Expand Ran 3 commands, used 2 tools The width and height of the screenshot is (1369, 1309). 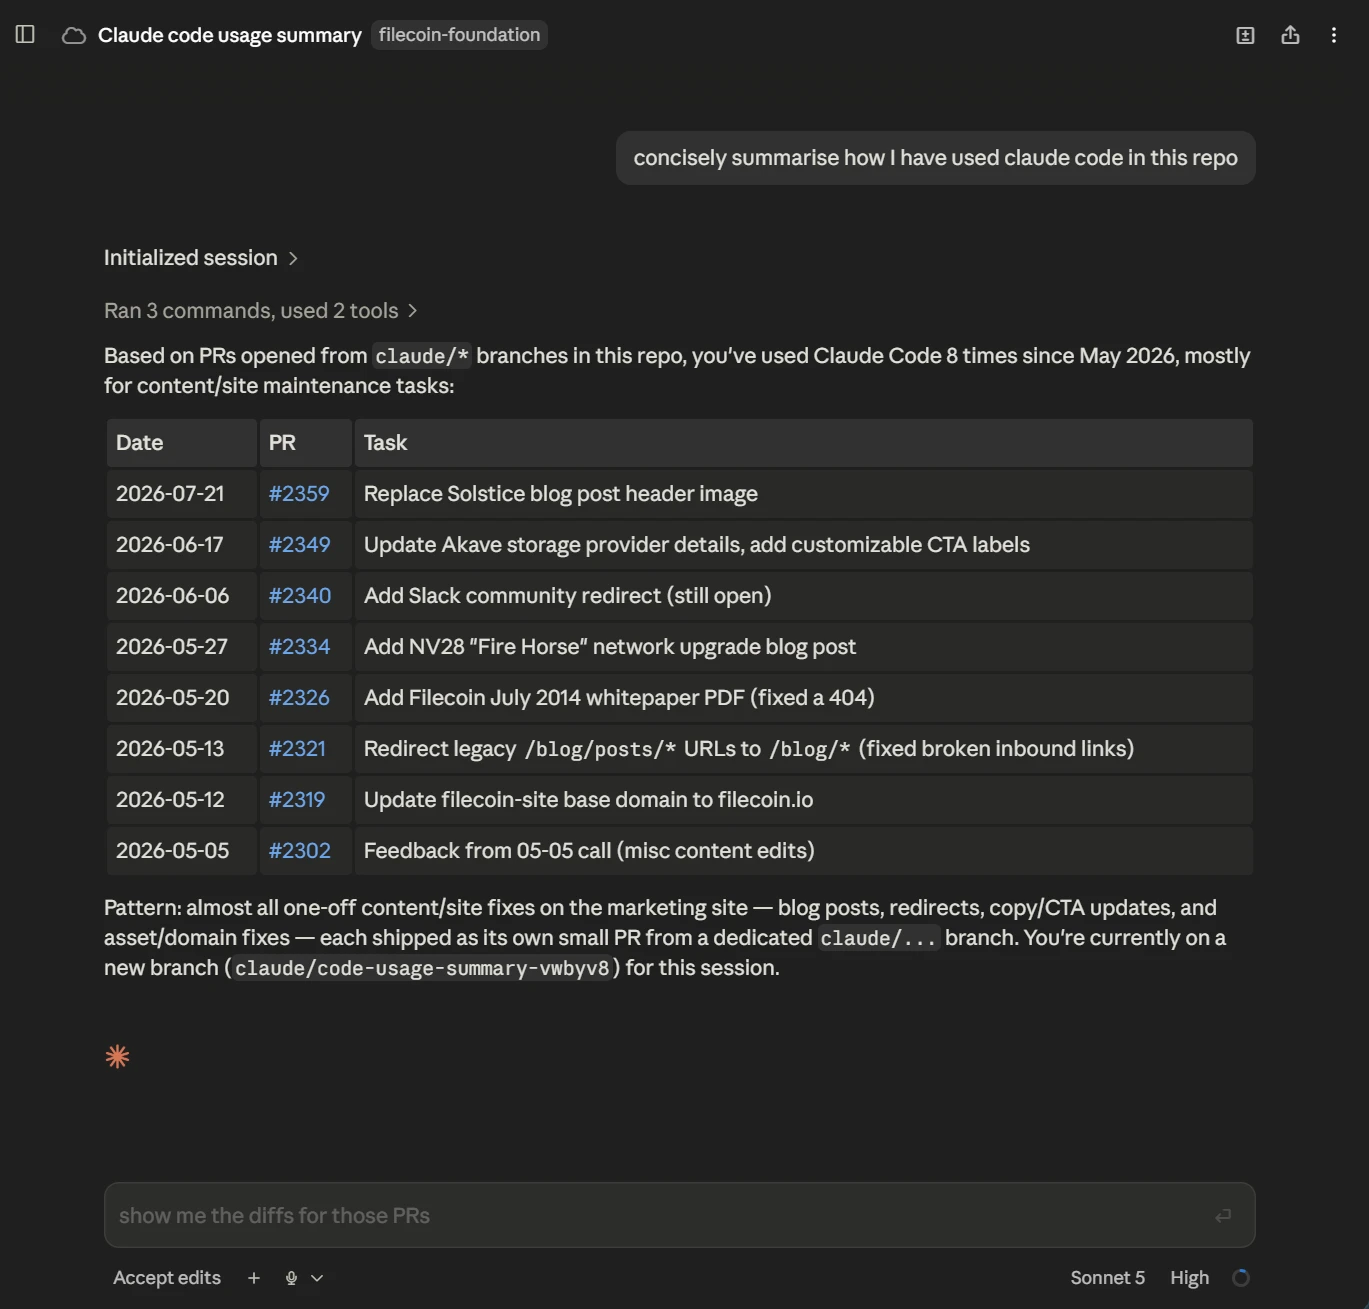[x=261, y=311]
